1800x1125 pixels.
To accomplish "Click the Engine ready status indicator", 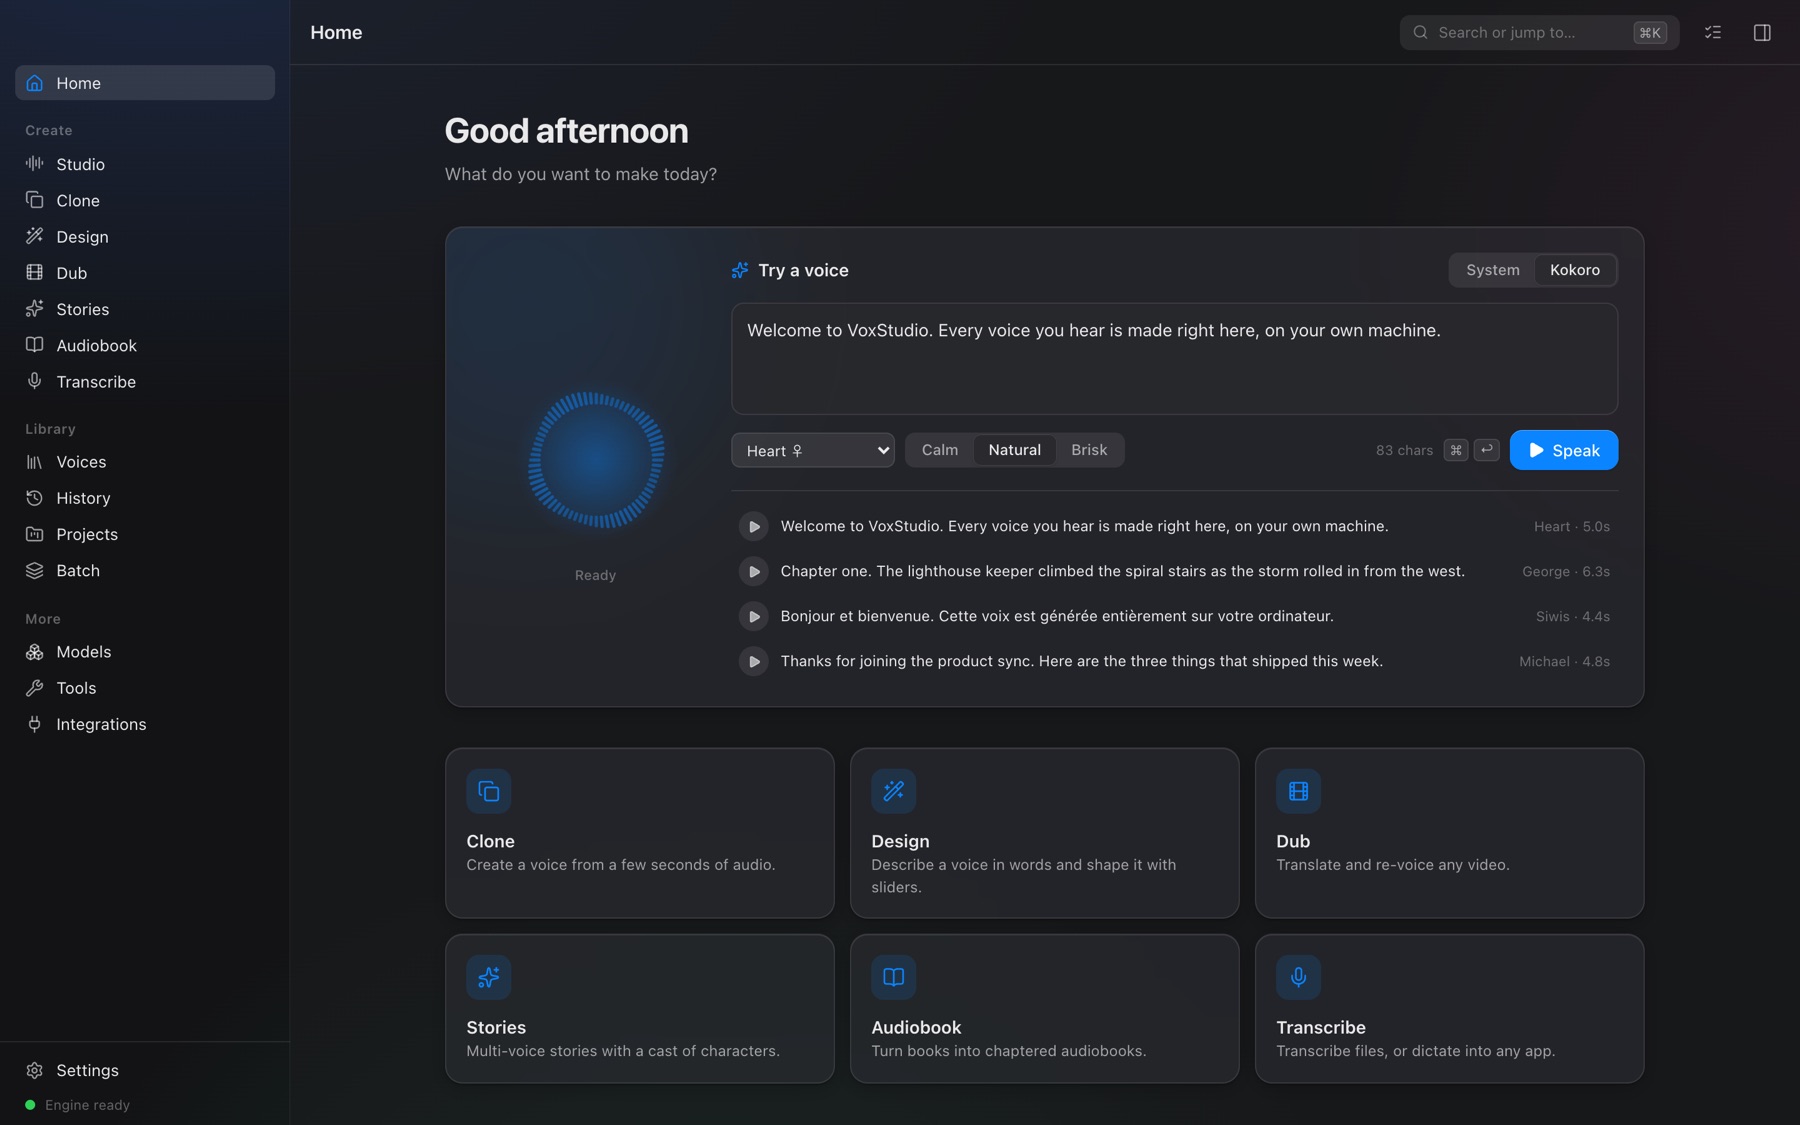I will tap(78, 1105).
